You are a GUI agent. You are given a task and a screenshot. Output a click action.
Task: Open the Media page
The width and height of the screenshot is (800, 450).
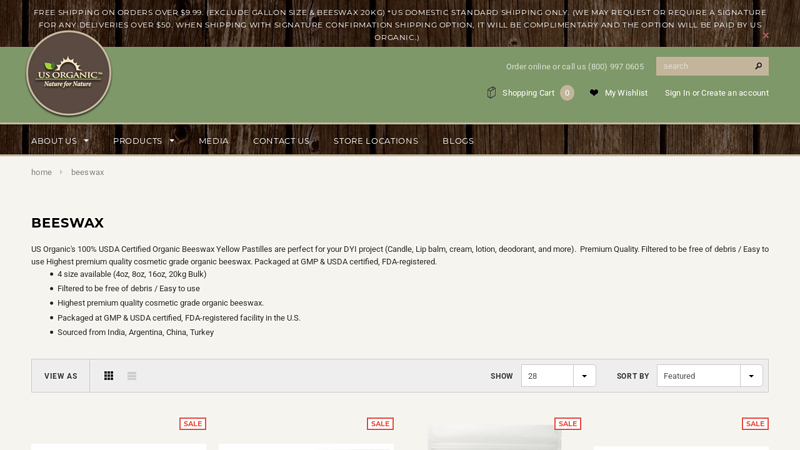(213, 141)
